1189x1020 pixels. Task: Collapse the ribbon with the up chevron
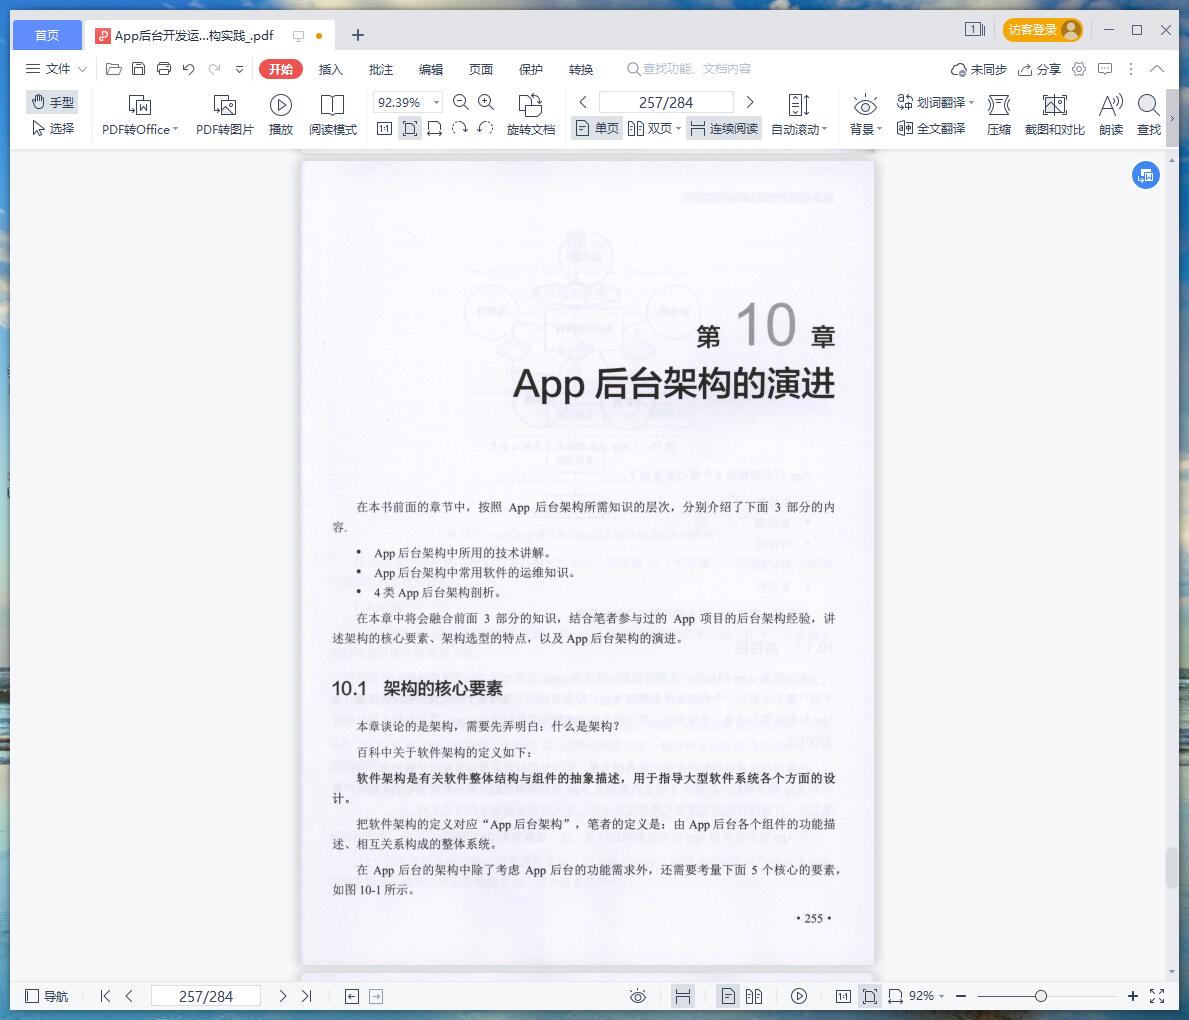coord(1156,69)
